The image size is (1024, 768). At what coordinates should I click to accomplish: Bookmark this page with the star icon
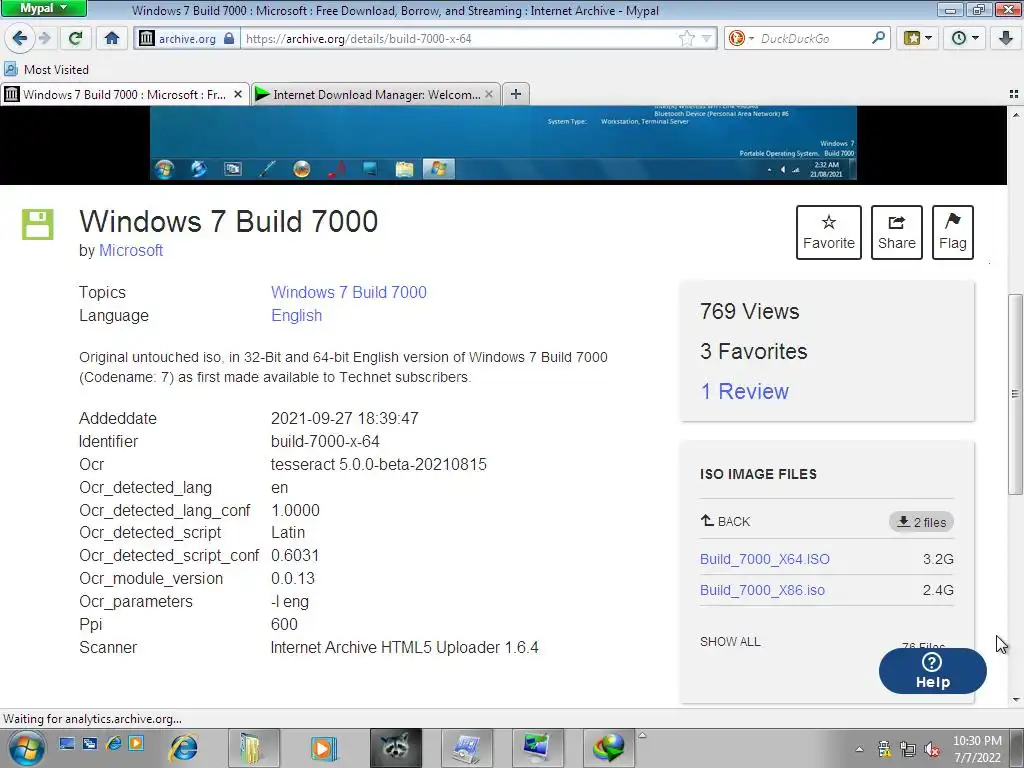click(x=686, y=39)
